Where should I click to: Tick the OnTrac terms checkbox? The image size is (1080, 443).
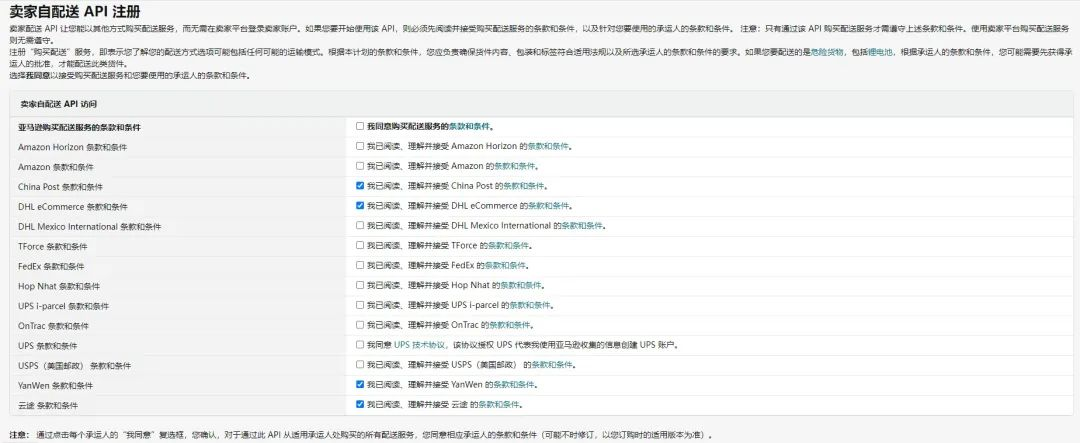pyautogui.click(x=360, y=325)
